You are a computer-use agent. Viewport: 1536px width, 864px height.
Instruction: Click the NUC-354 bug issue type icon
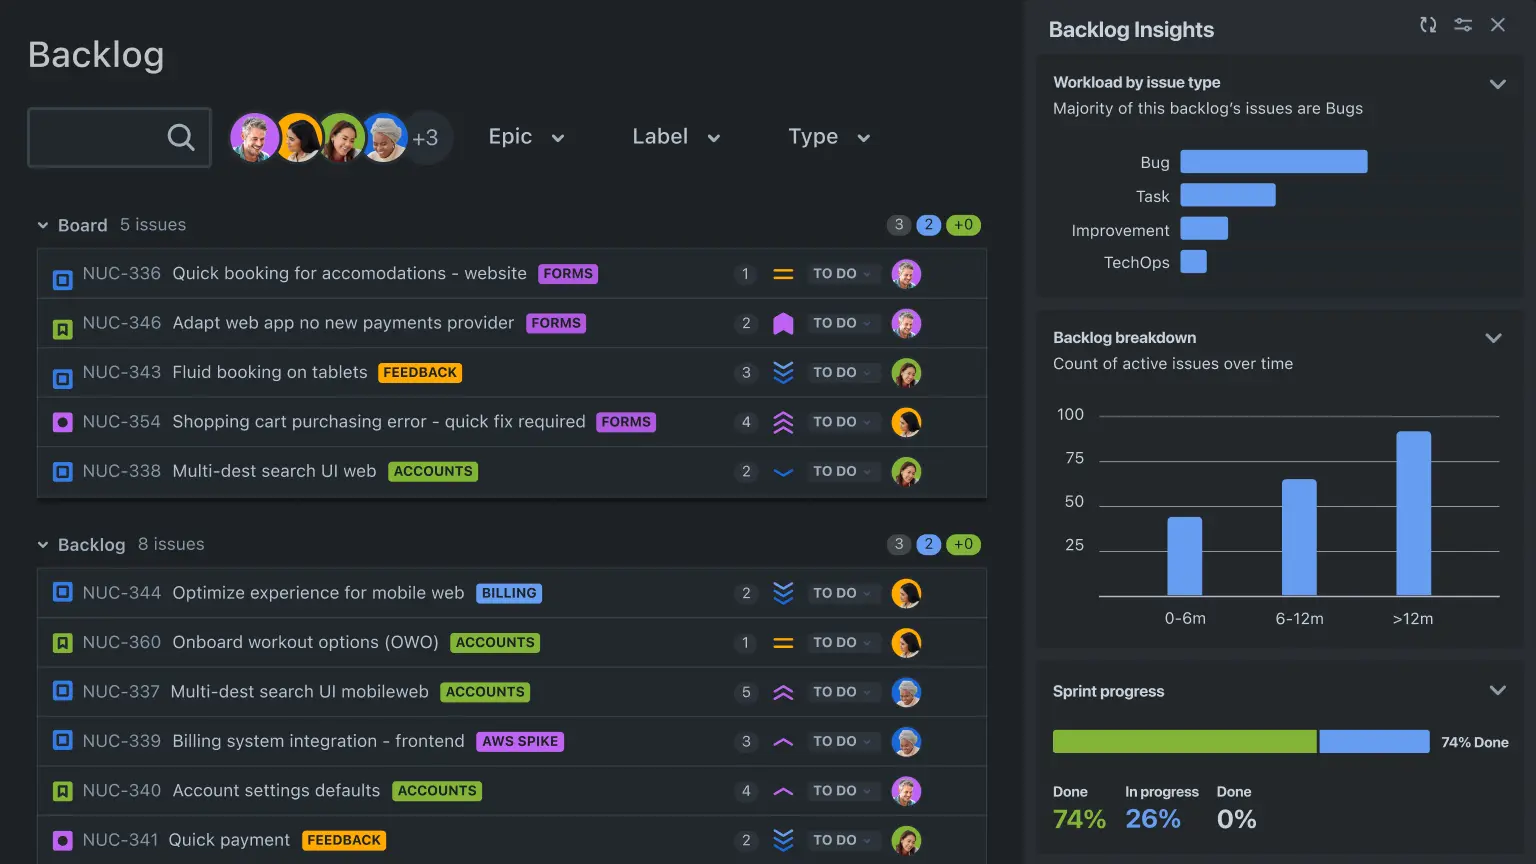62,423
